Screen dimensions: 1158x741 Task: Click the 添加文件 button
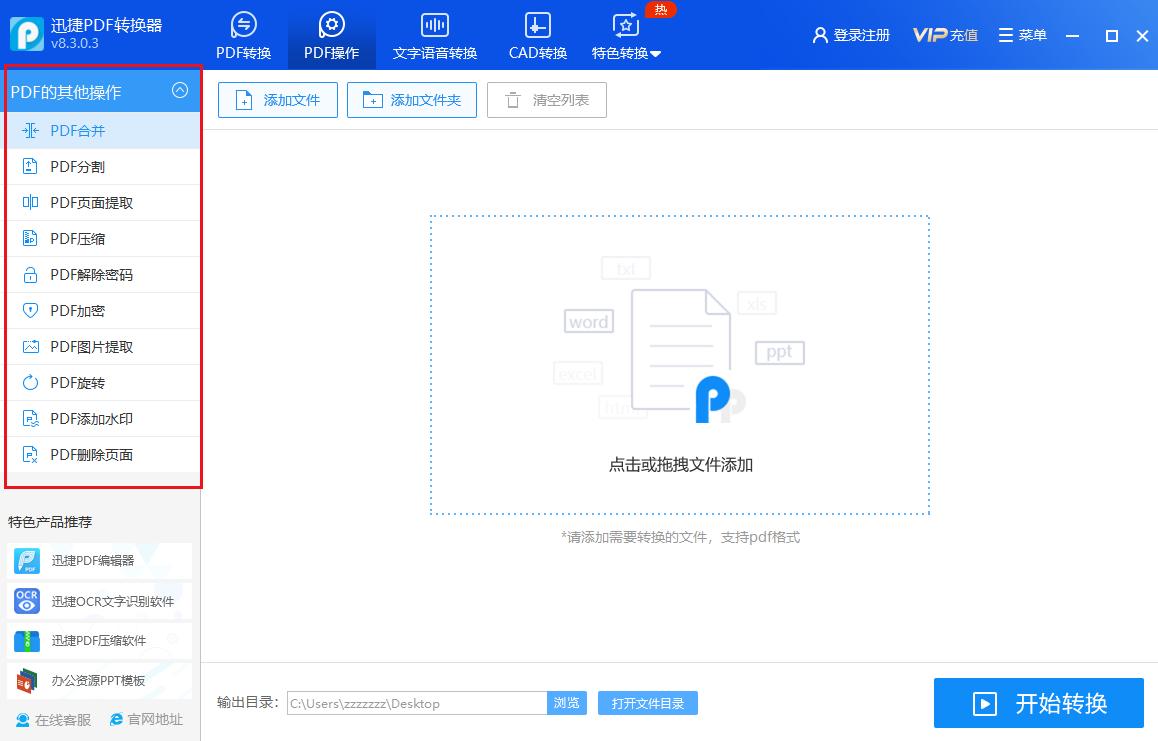pos(277,99)
